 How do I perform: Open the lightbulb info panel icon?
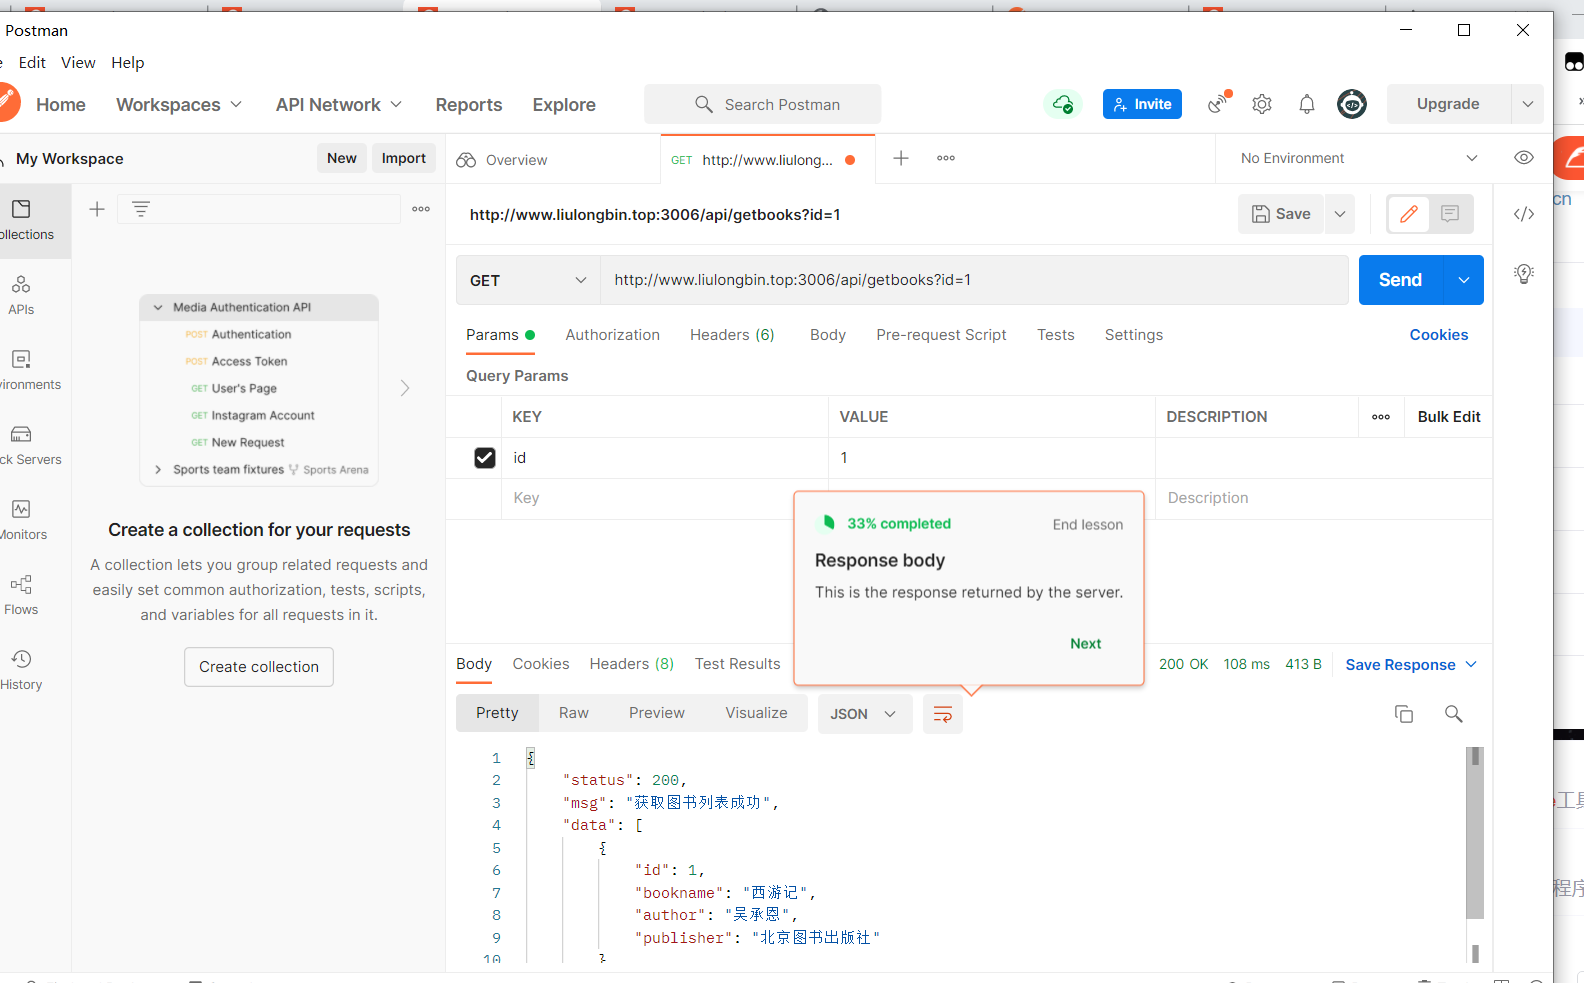click(1524, 274)
